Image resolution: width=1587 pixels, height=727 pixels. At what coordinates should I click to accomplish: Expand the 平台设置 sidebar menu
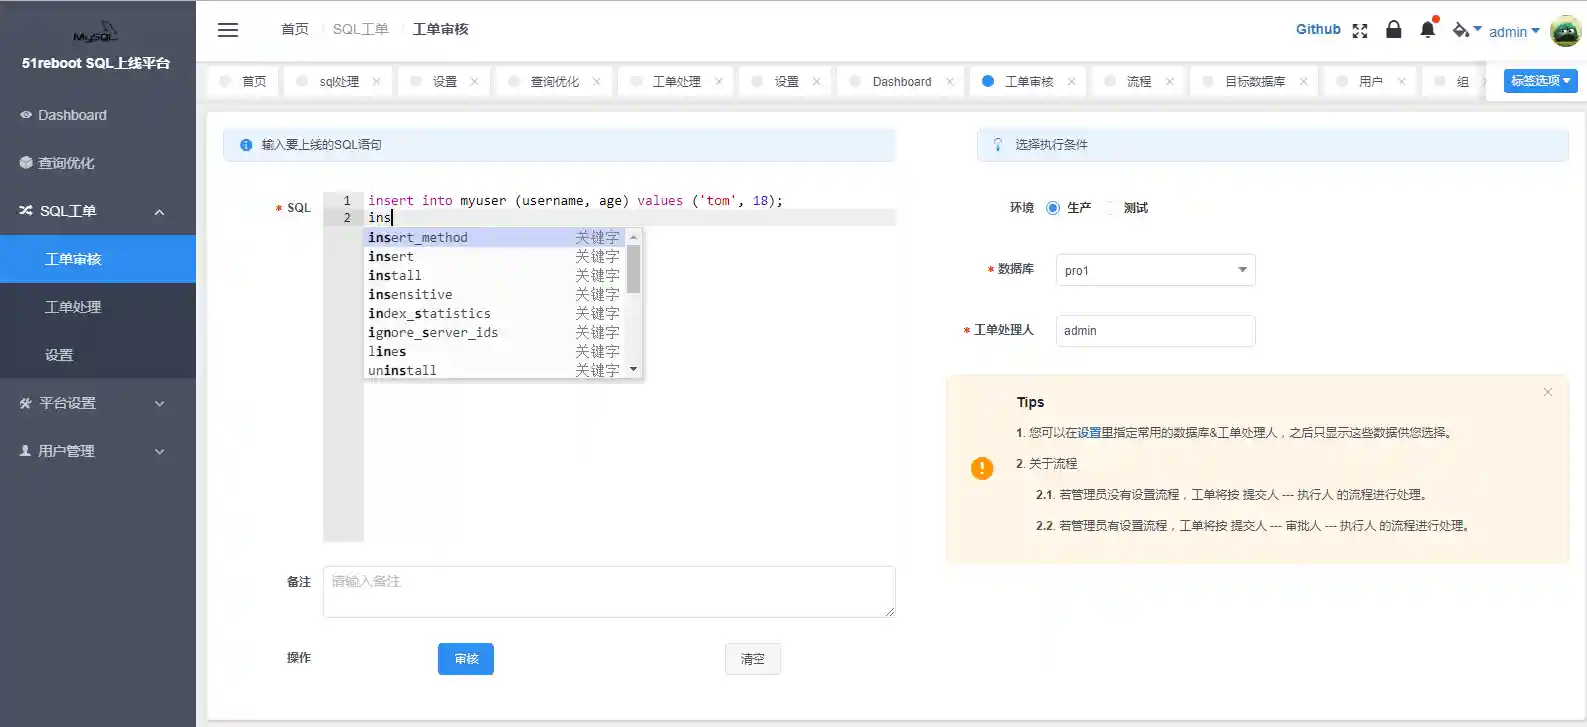97,403
